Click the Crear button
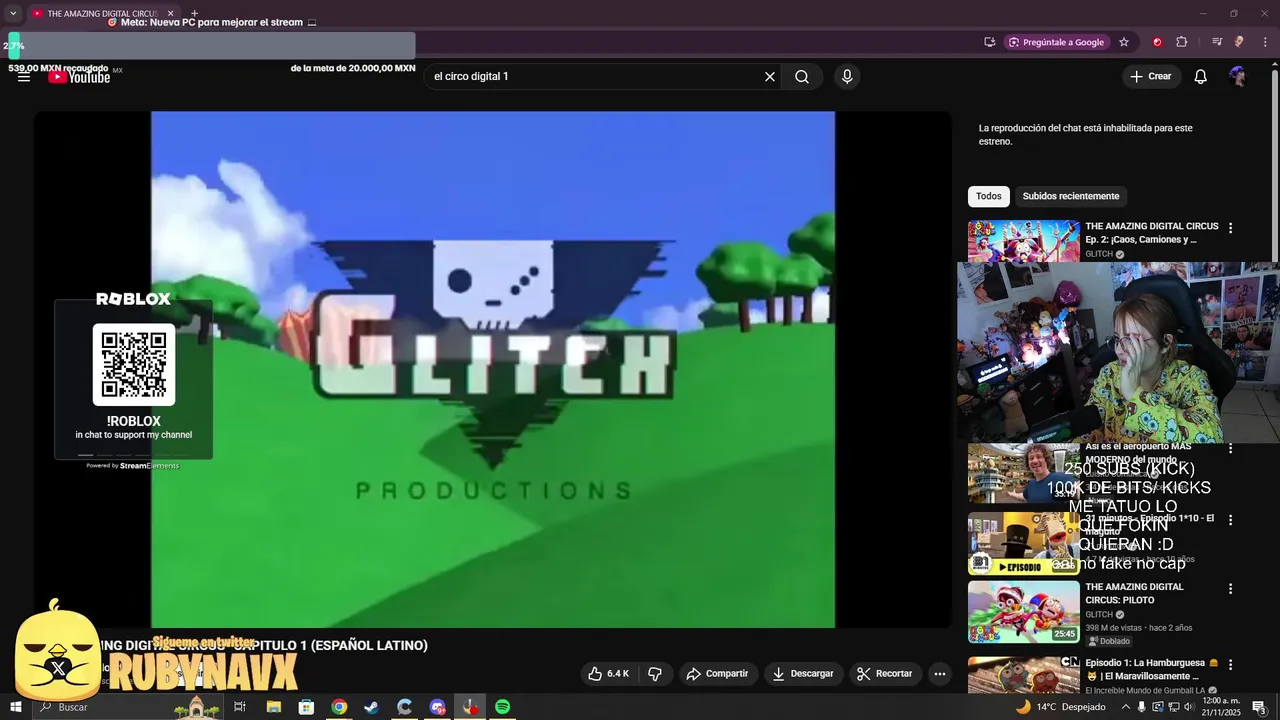This screenshot has height=720, width=1280. click(x=1151, y=77)
